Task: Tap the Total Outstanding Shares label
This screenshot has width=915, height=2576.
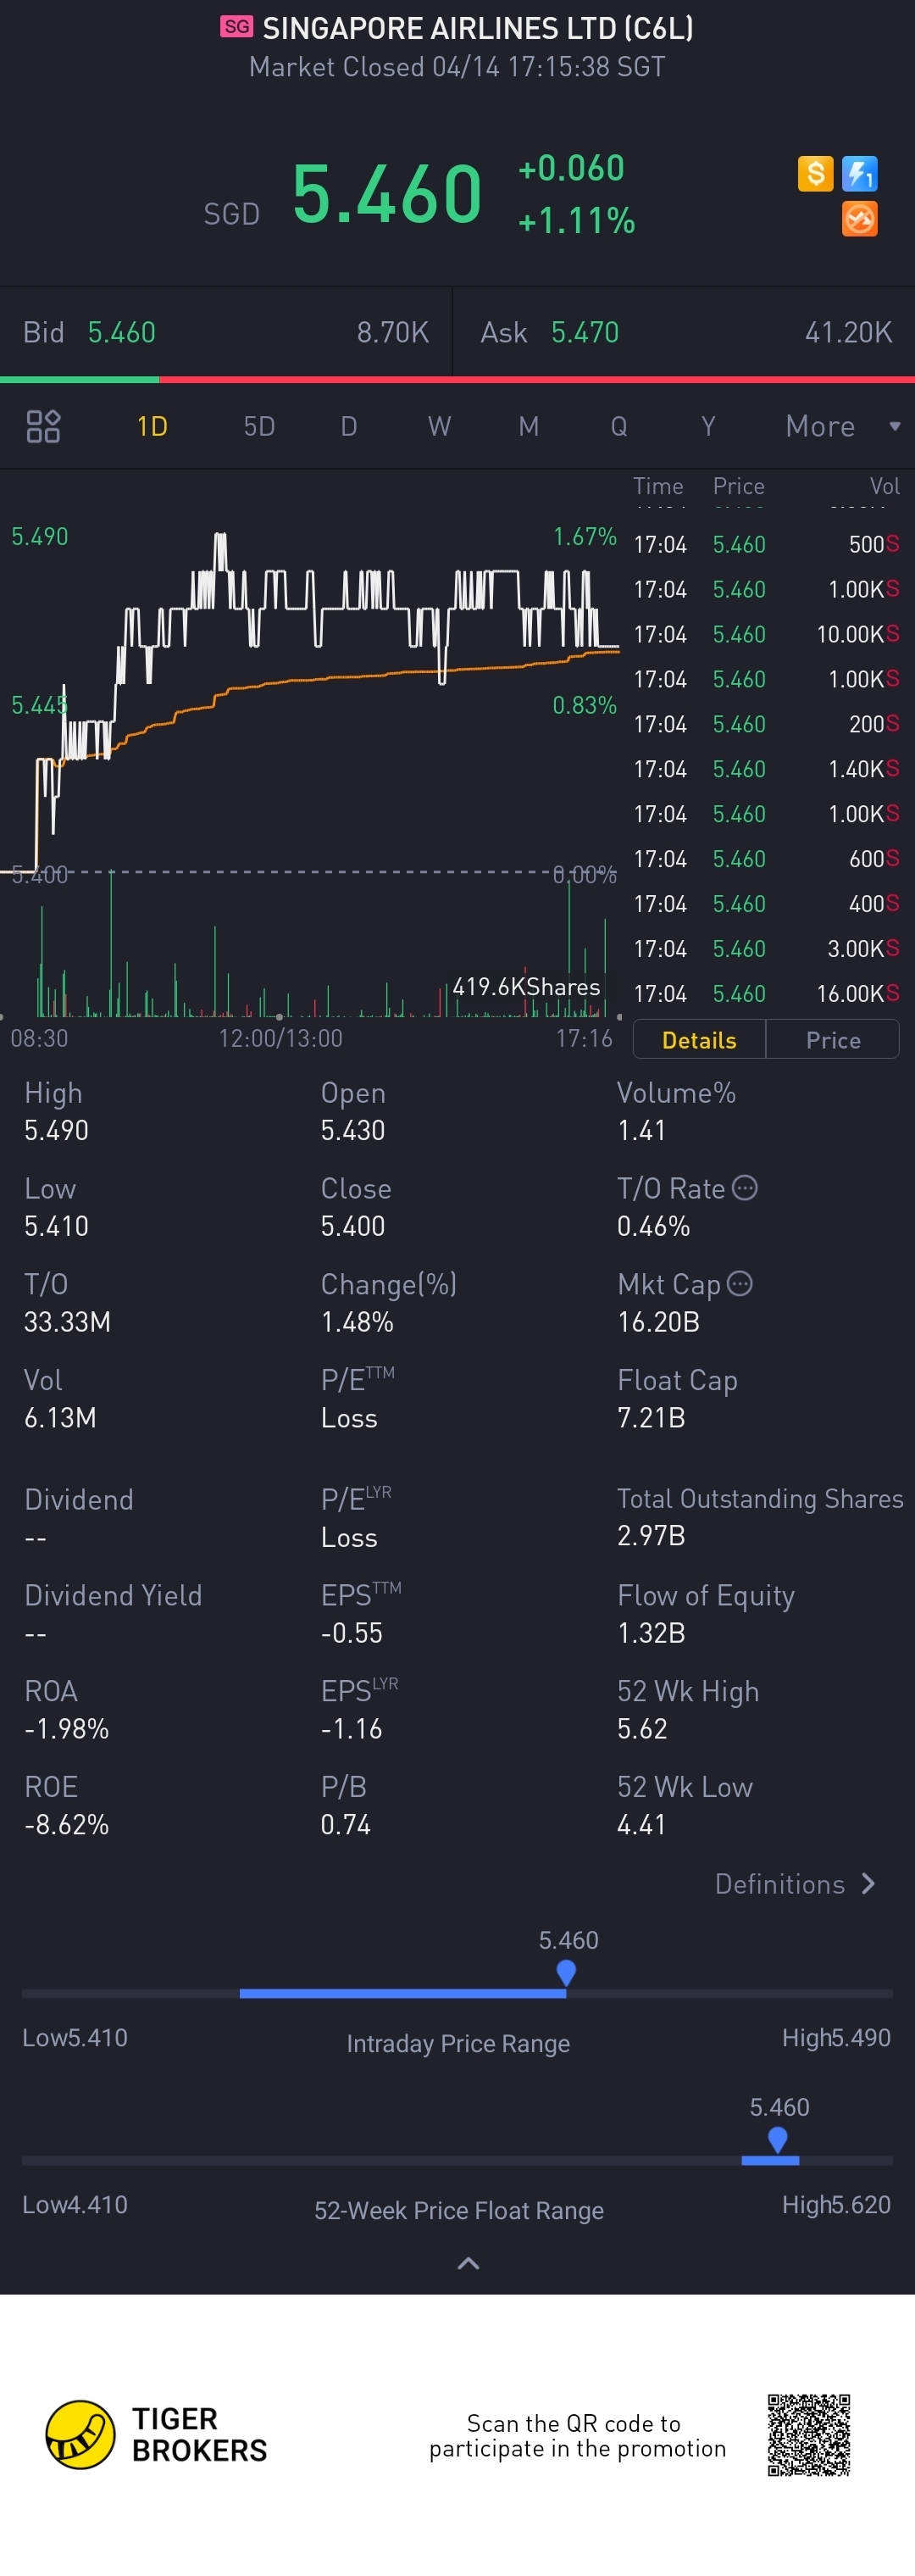Action: click(760, 1498)
